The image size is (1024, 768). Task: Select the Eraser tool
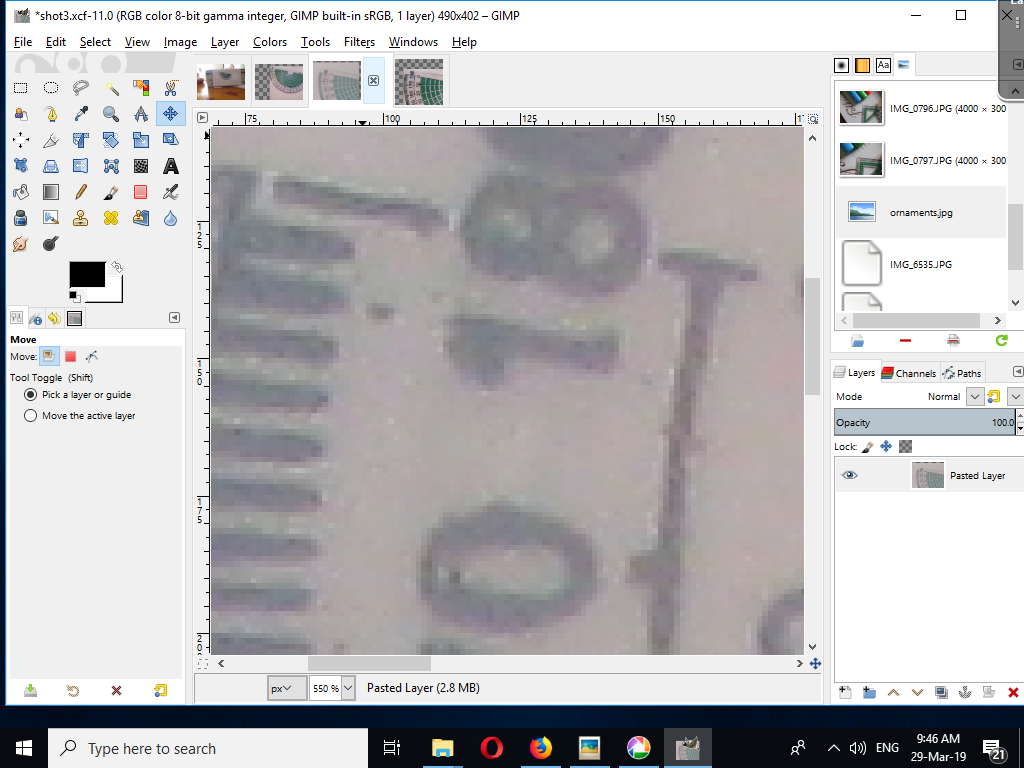click(140, 191)
